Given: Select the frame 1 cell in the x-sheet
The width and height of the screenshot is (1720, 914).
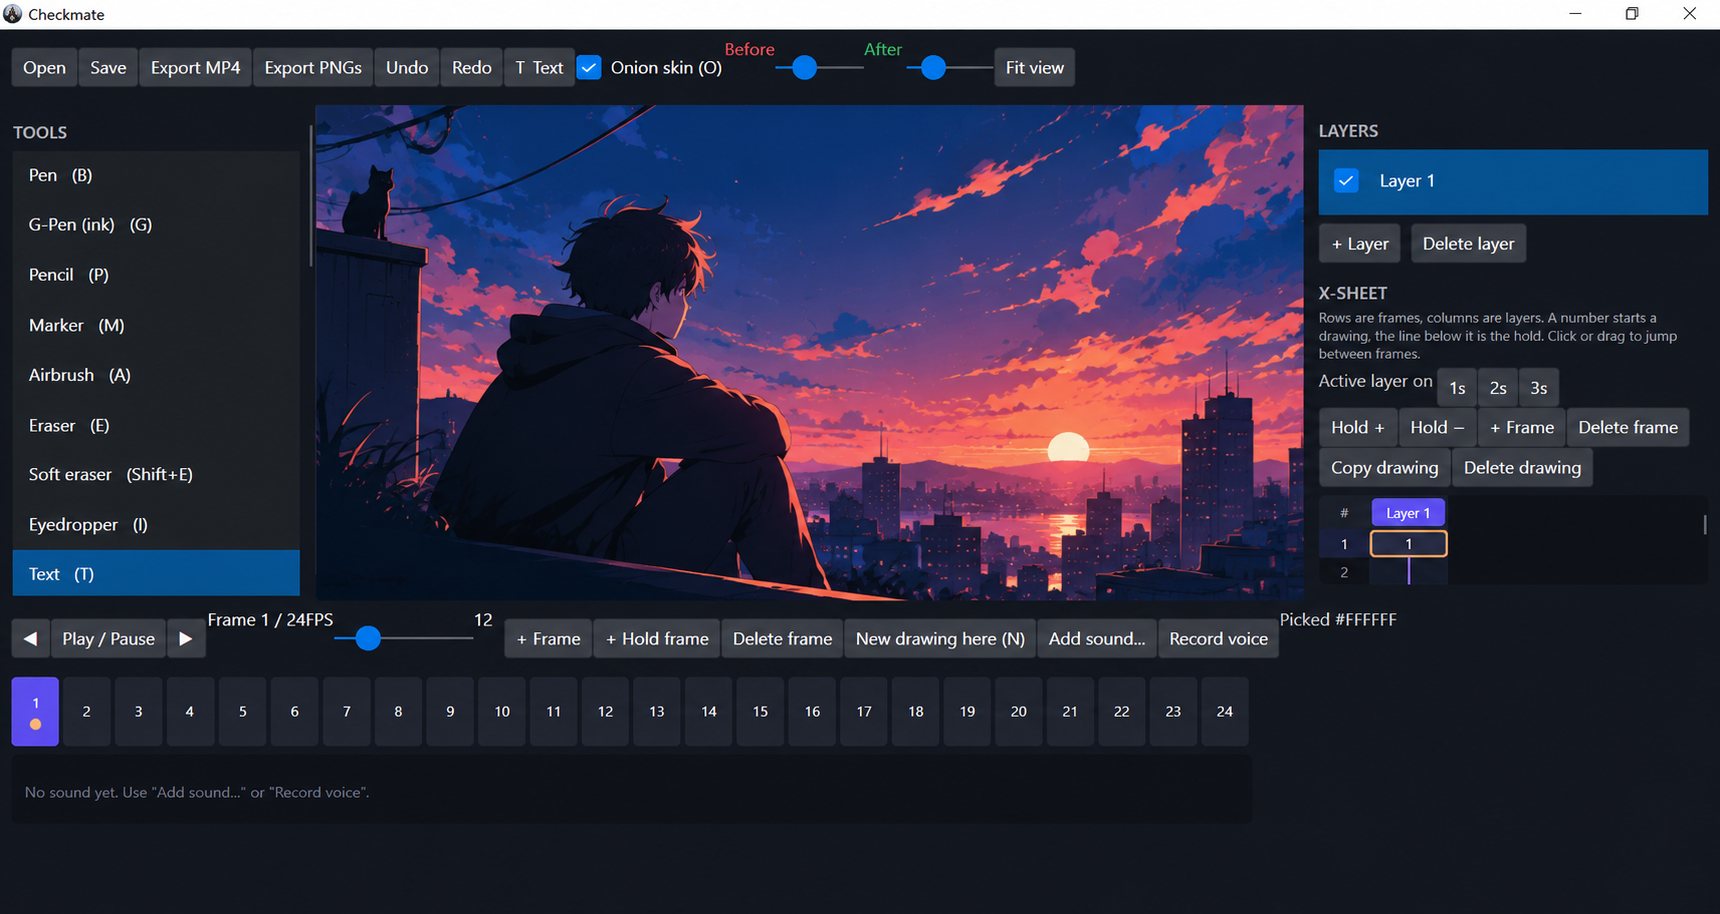Looking at the screenshot, I should [x=1408, y=544].
